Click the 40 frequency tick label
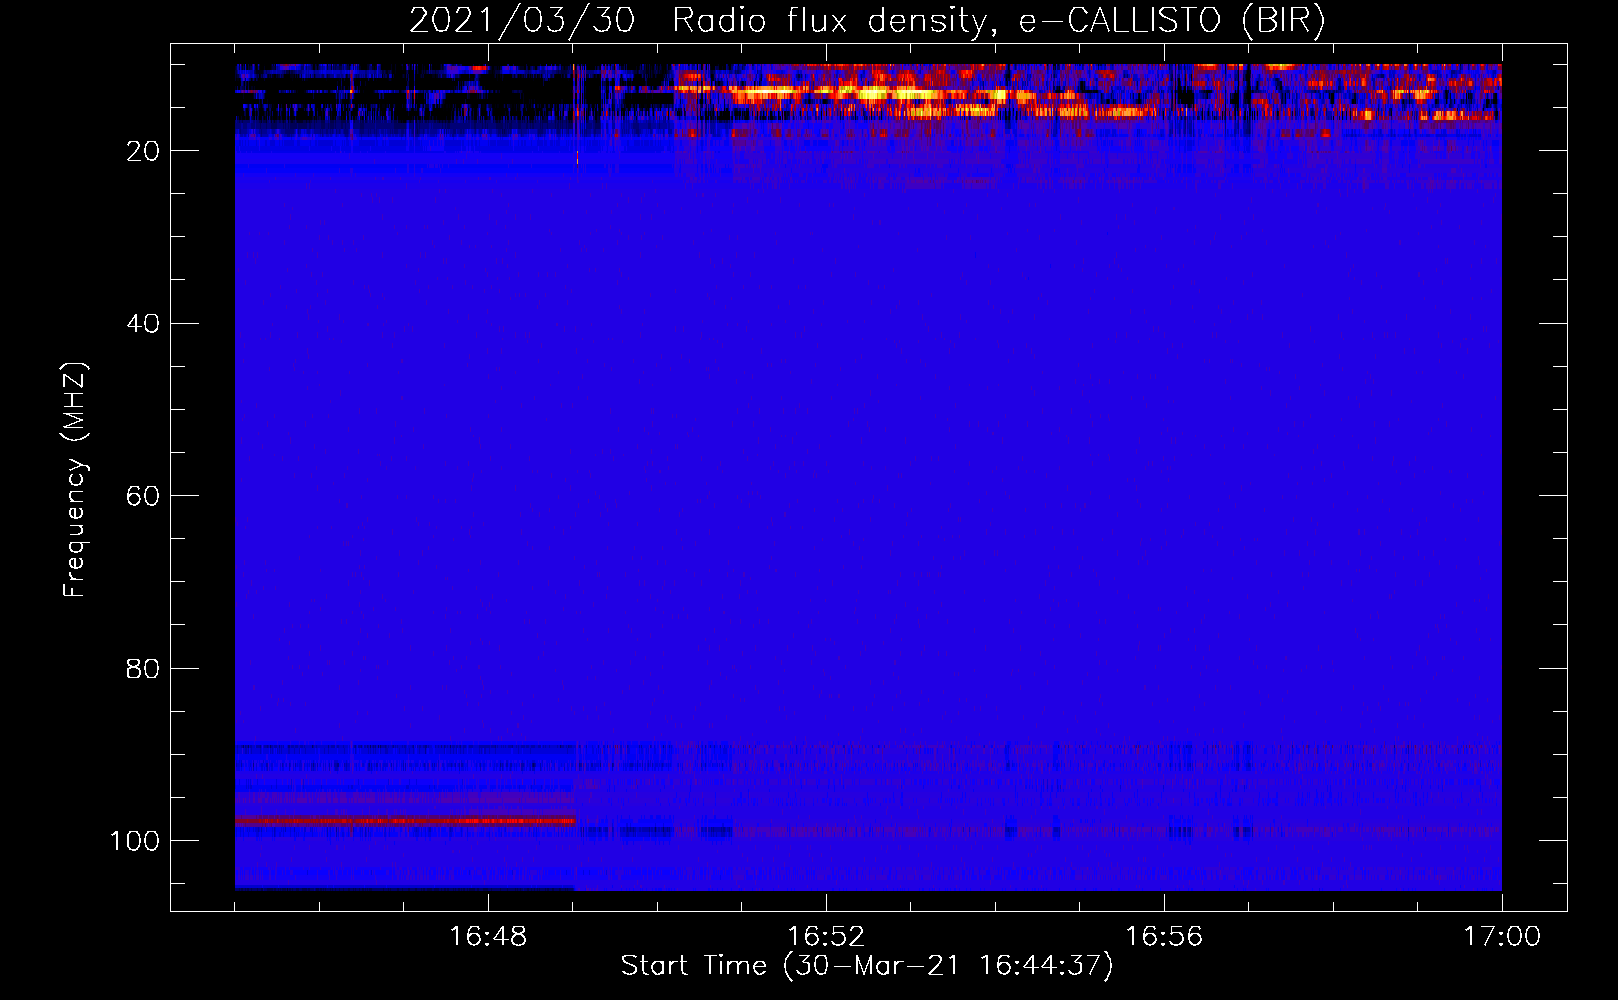The image size is (1618, 1000). (x=143, y=324)
